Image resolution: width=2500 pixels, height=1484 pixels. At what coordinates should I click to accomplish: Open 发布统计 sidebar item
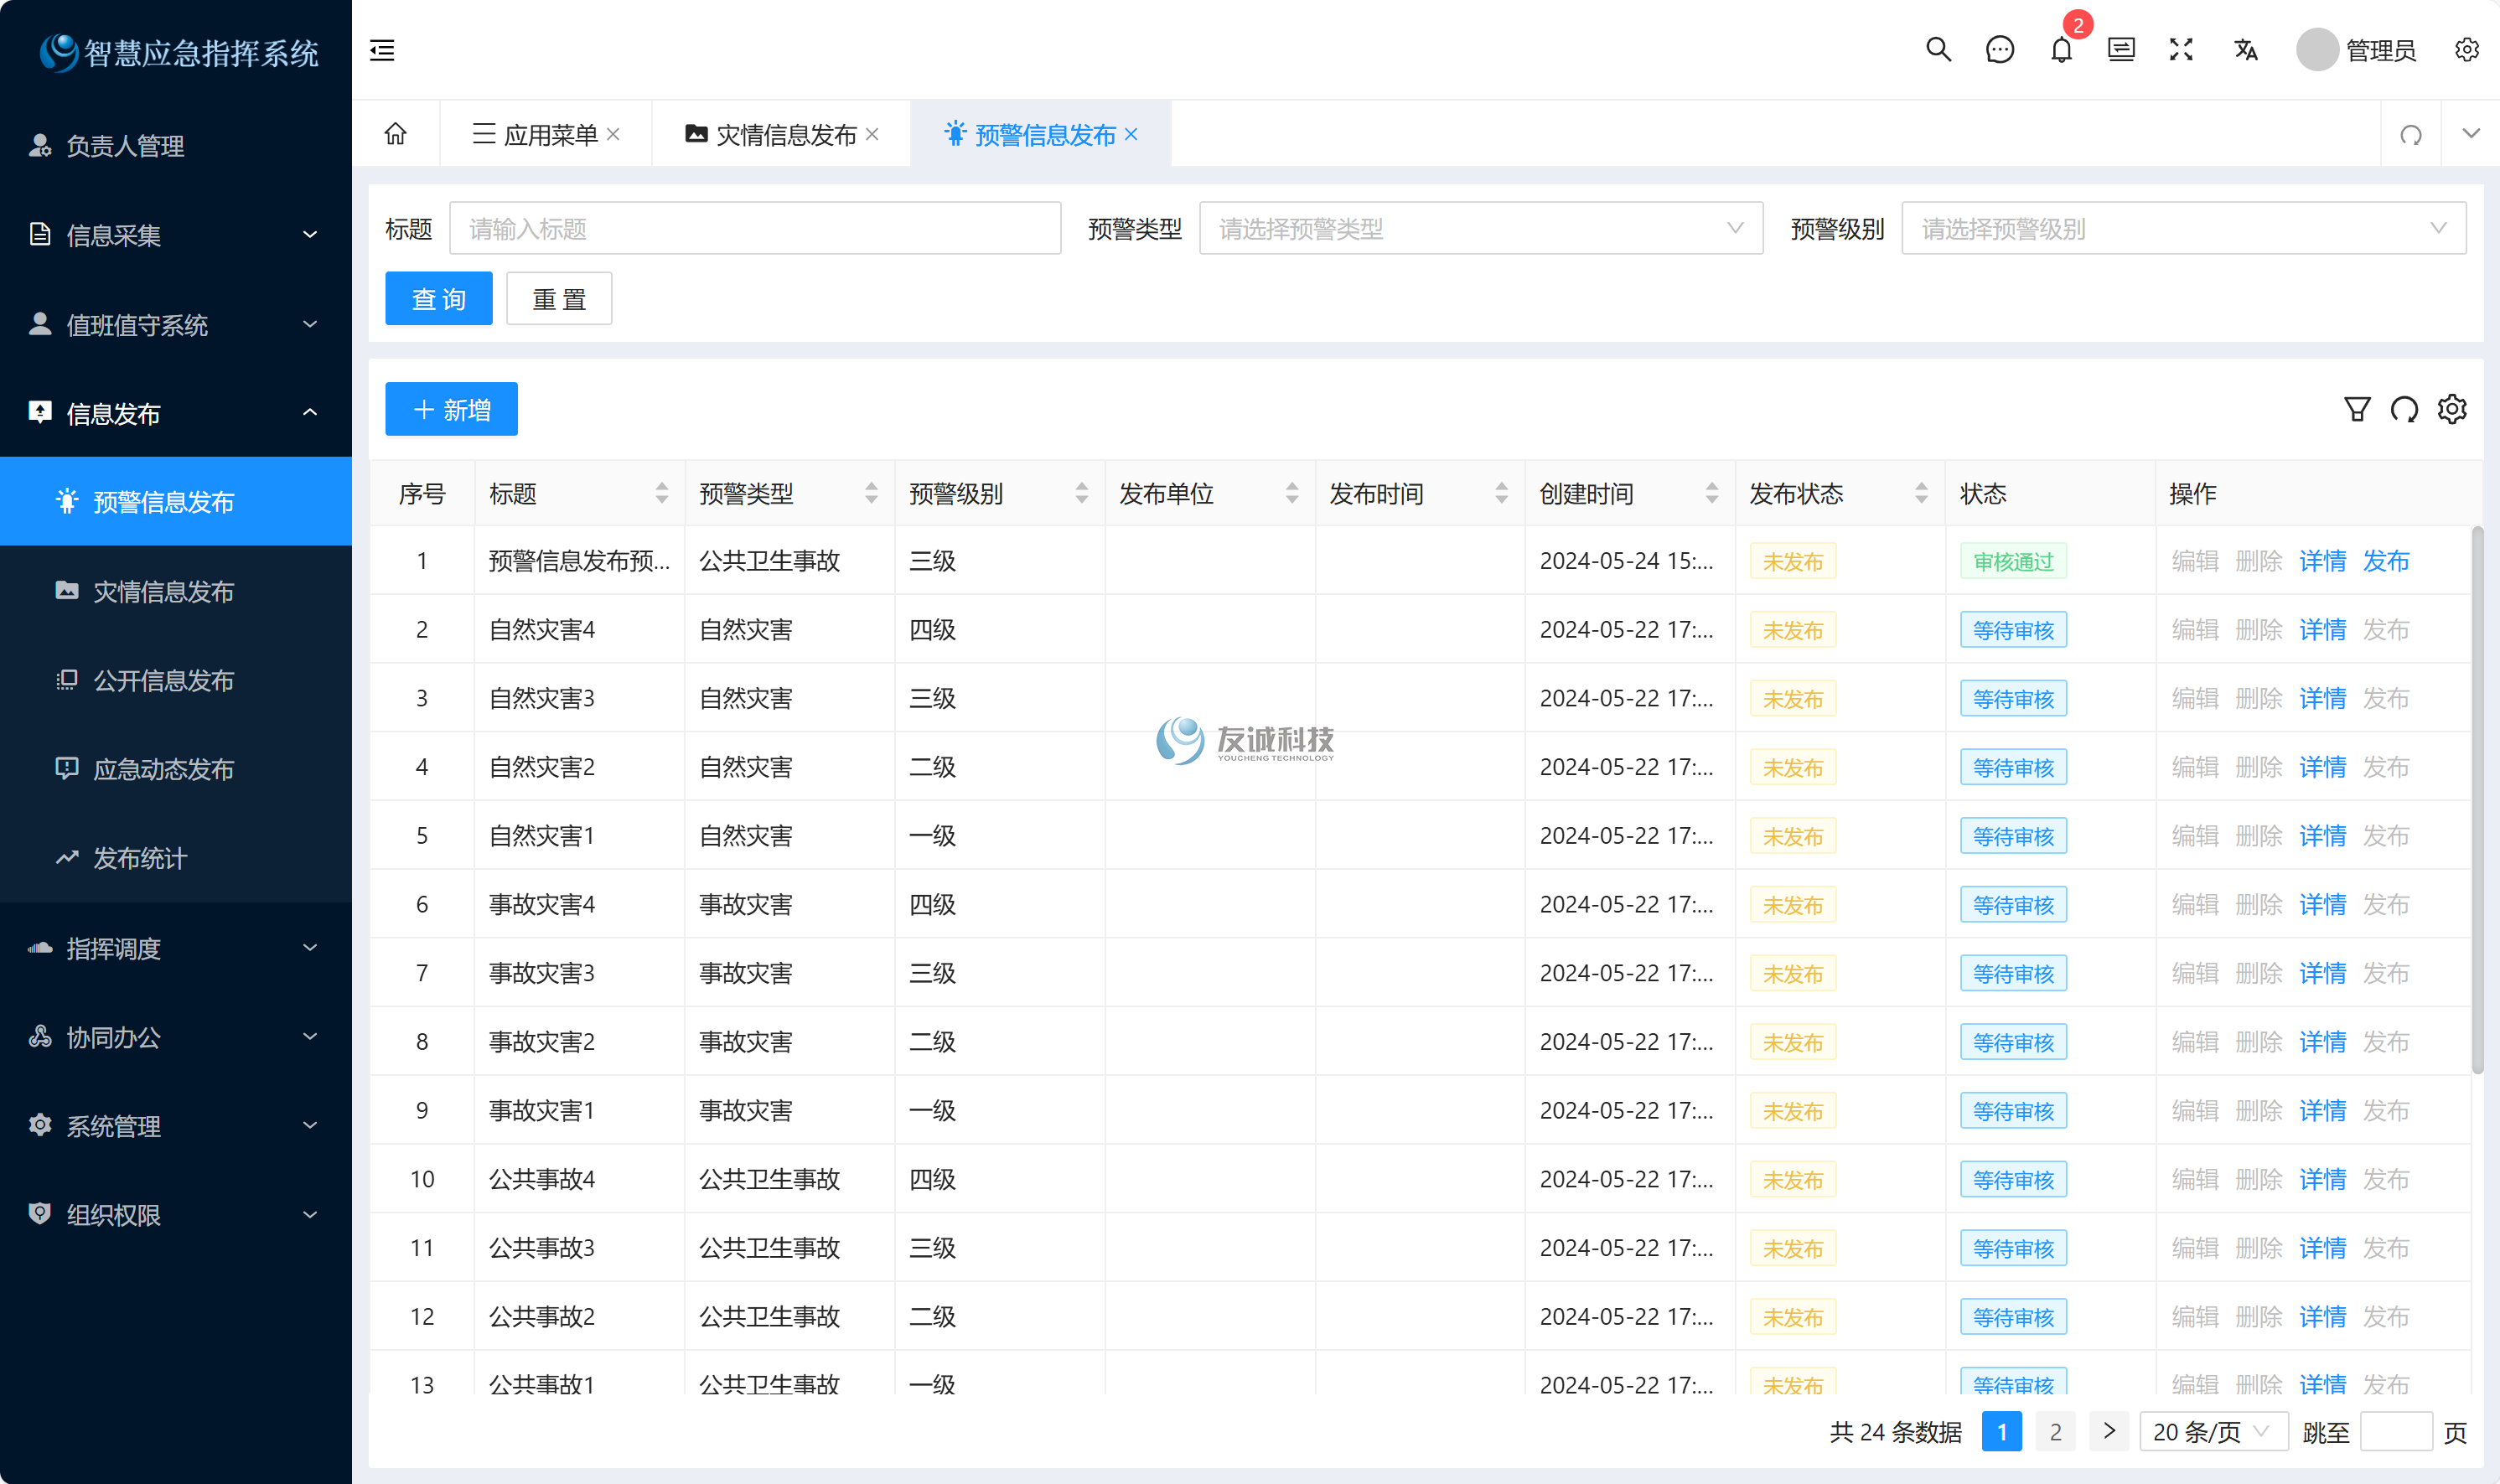176,858
